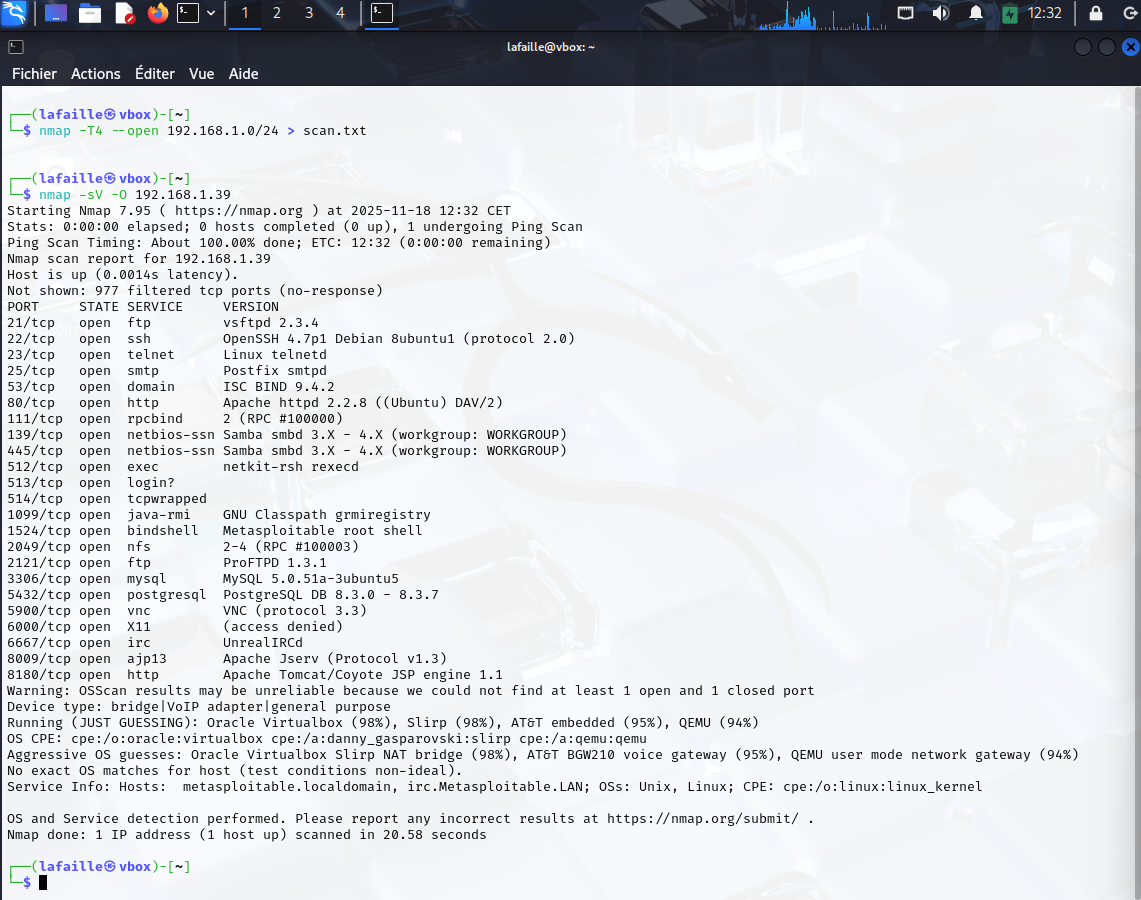Open the text editor from the panel
The height and width of the screenshot is (900, 1141).
click(123, 14)
